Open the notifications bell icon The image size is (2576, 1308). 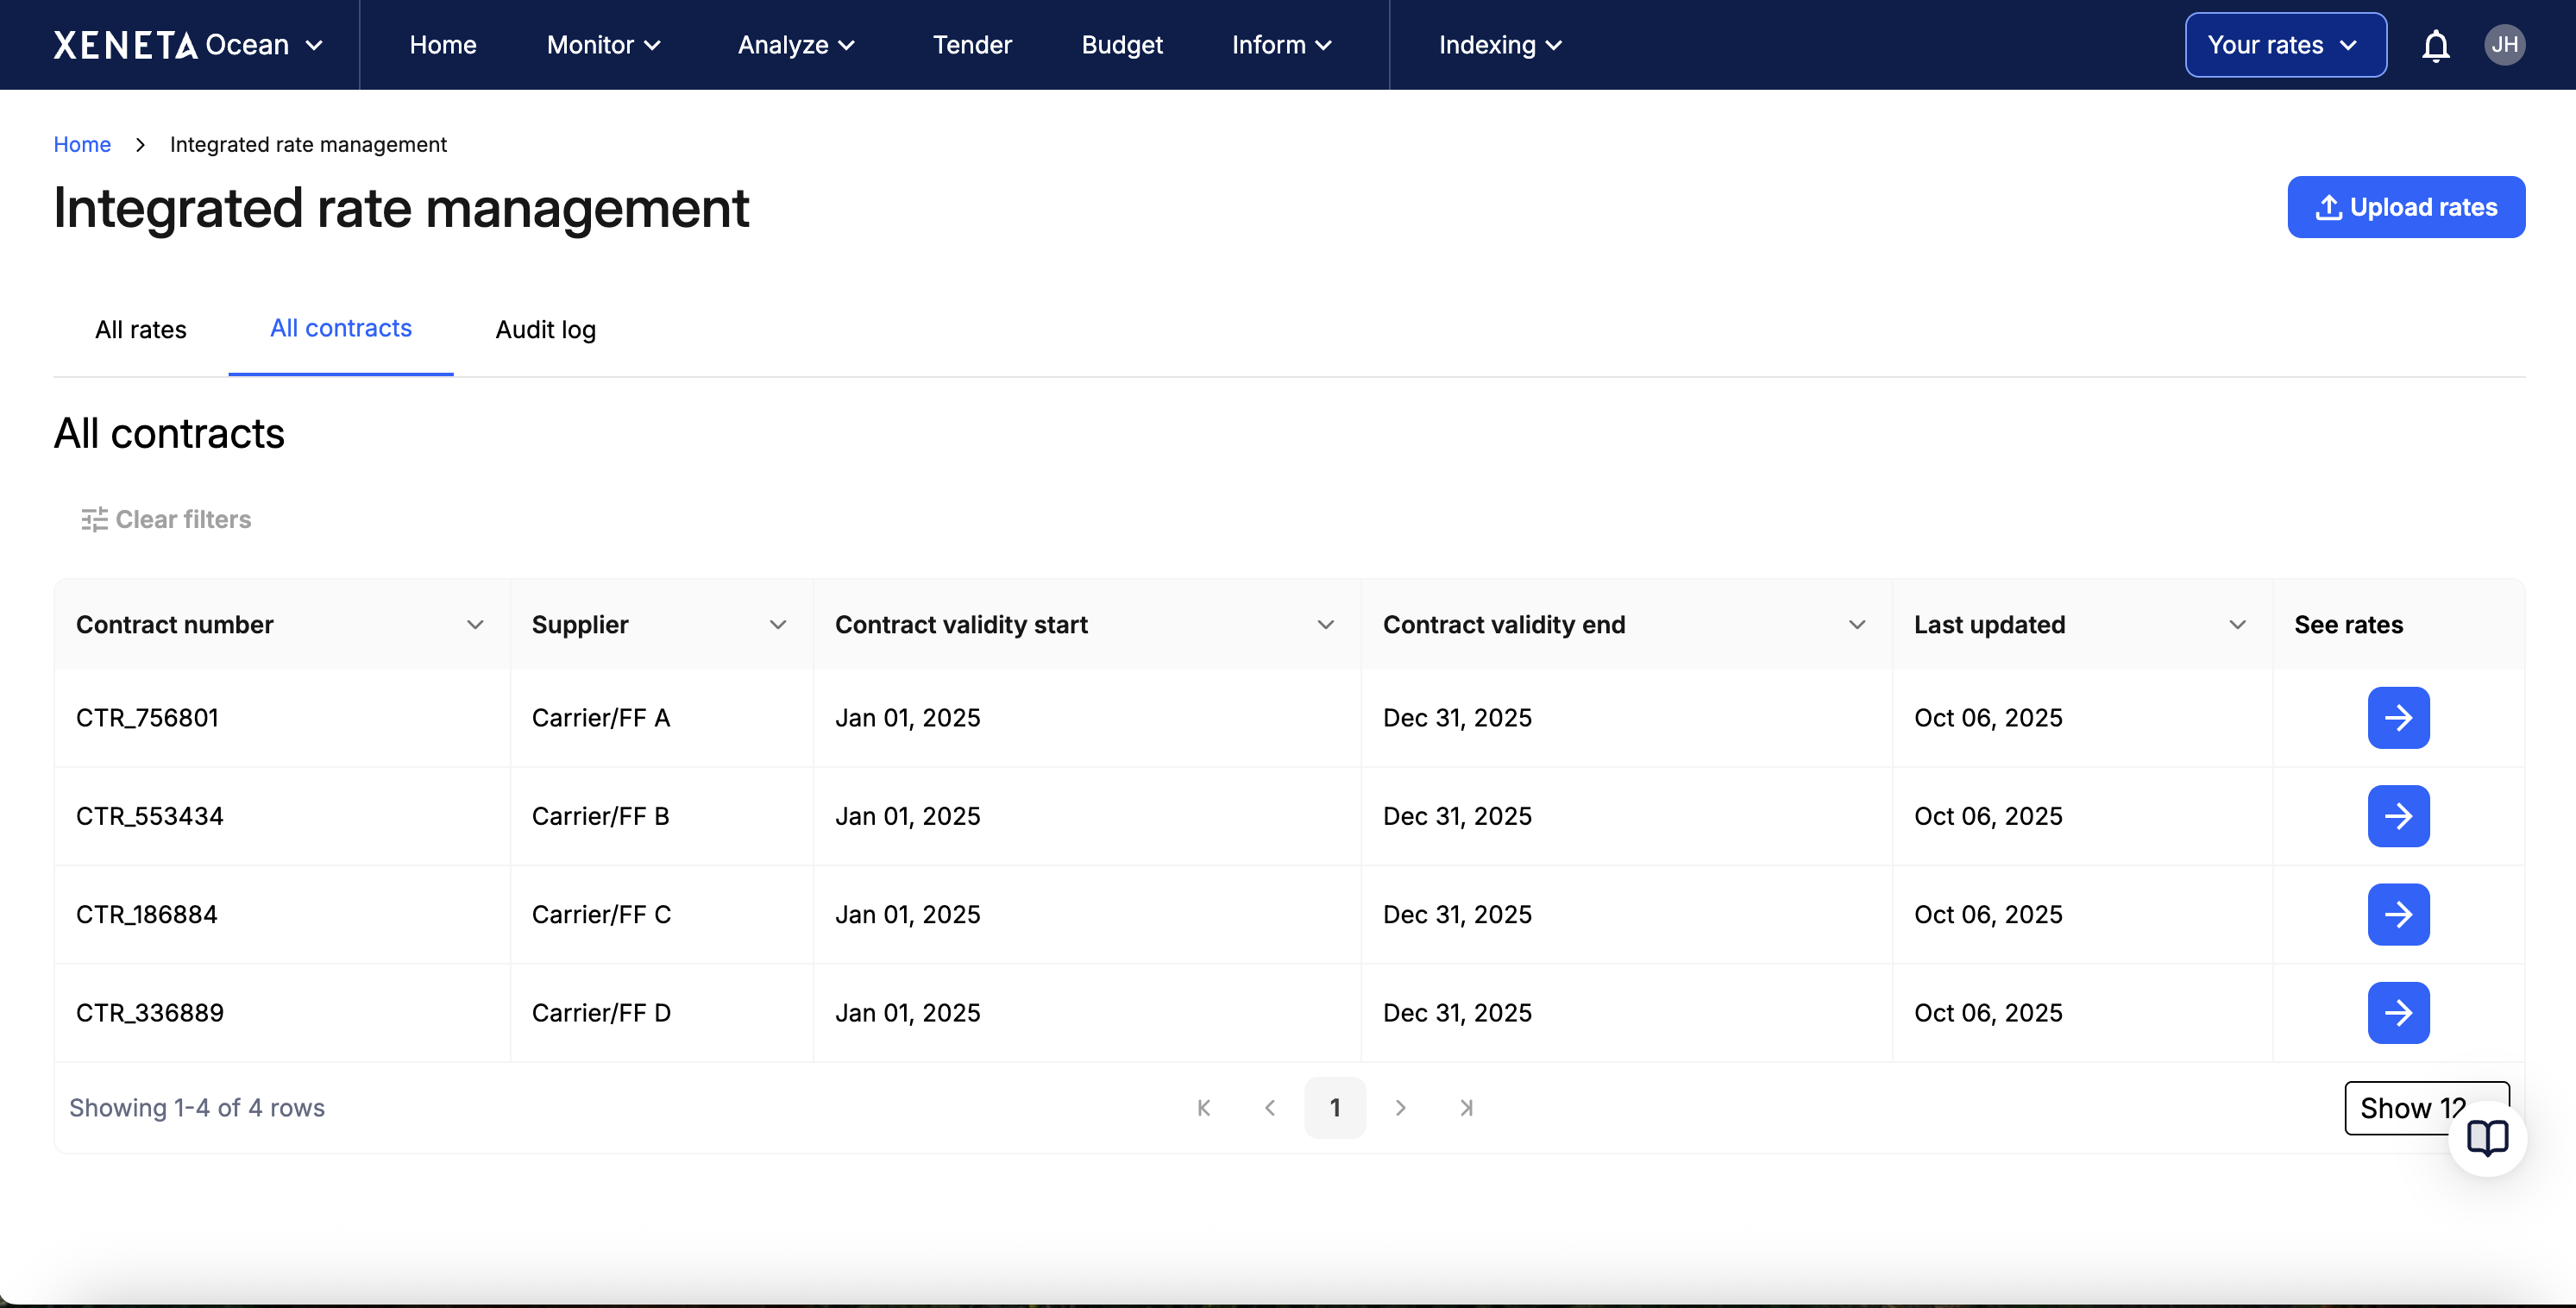pos(2435,45)
